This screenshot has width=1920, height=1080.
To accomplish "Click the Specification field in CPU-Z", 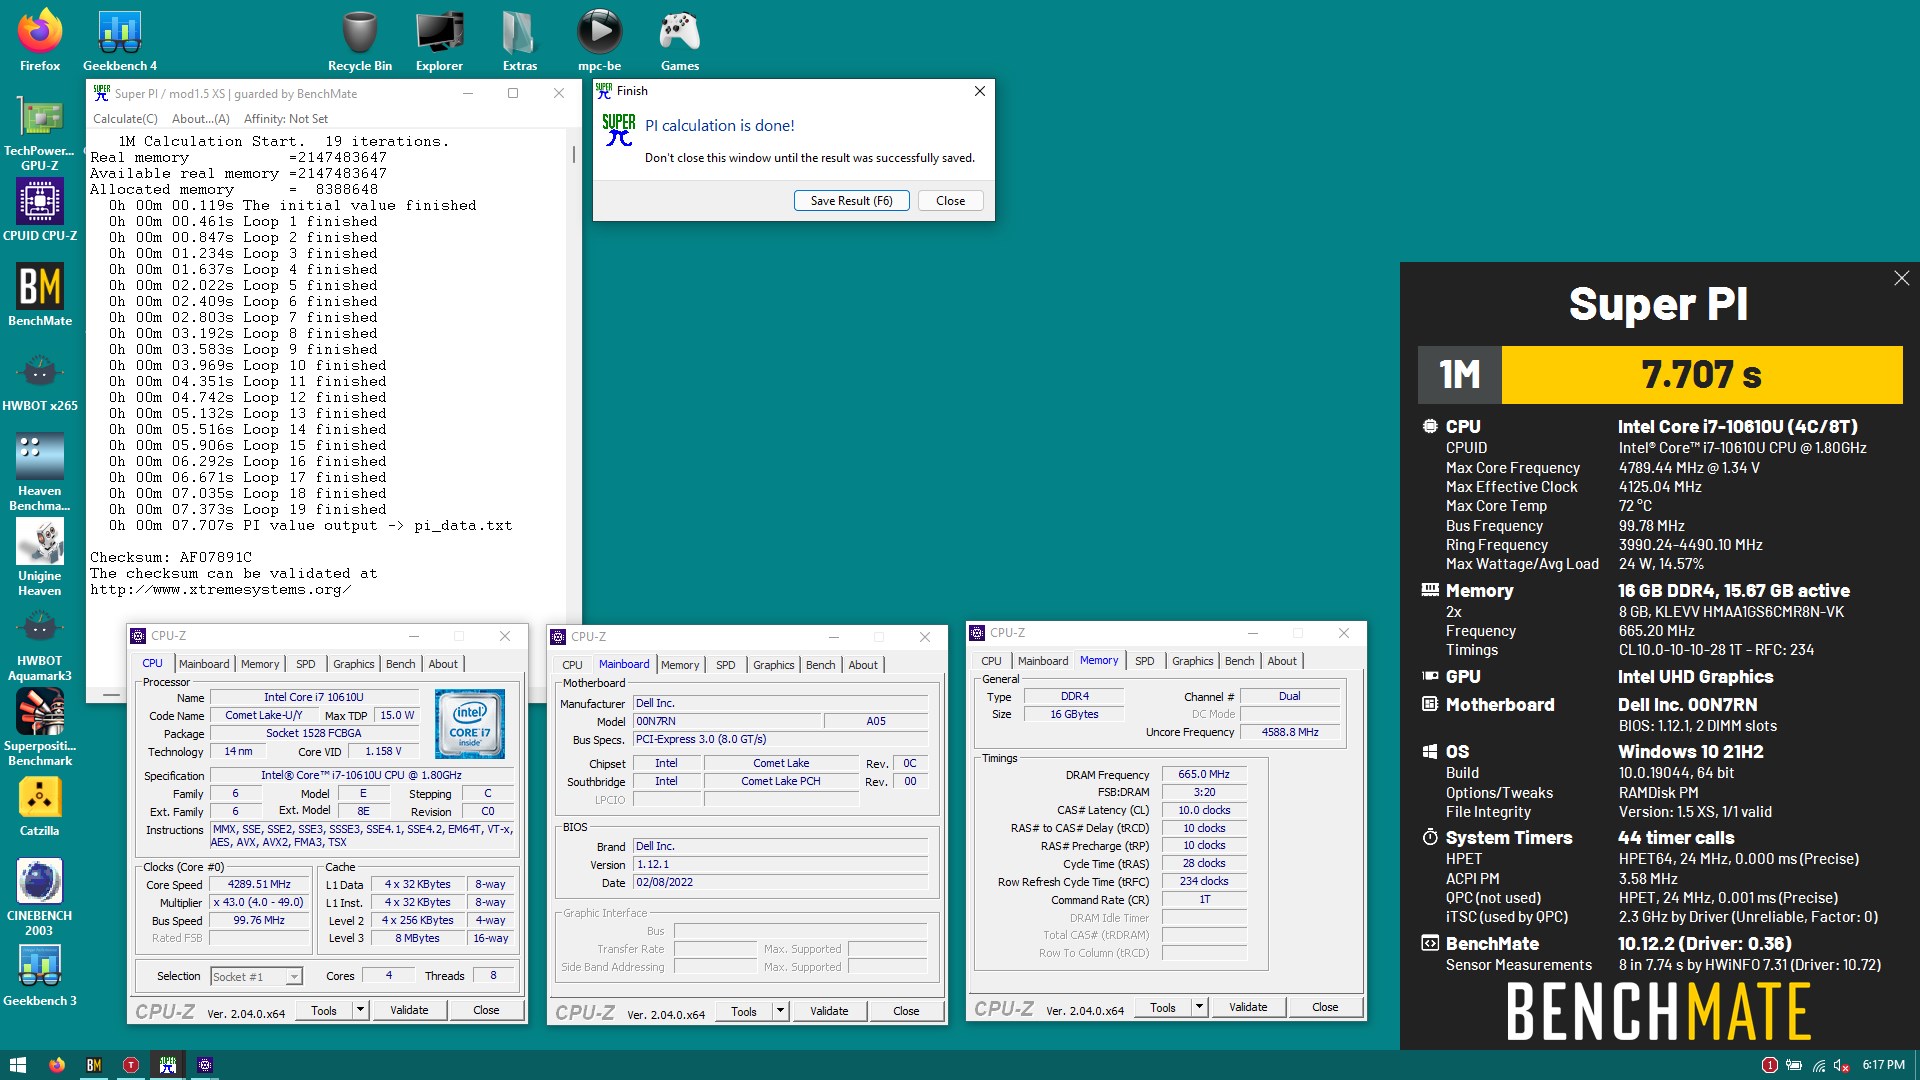I will coord(361,775).
